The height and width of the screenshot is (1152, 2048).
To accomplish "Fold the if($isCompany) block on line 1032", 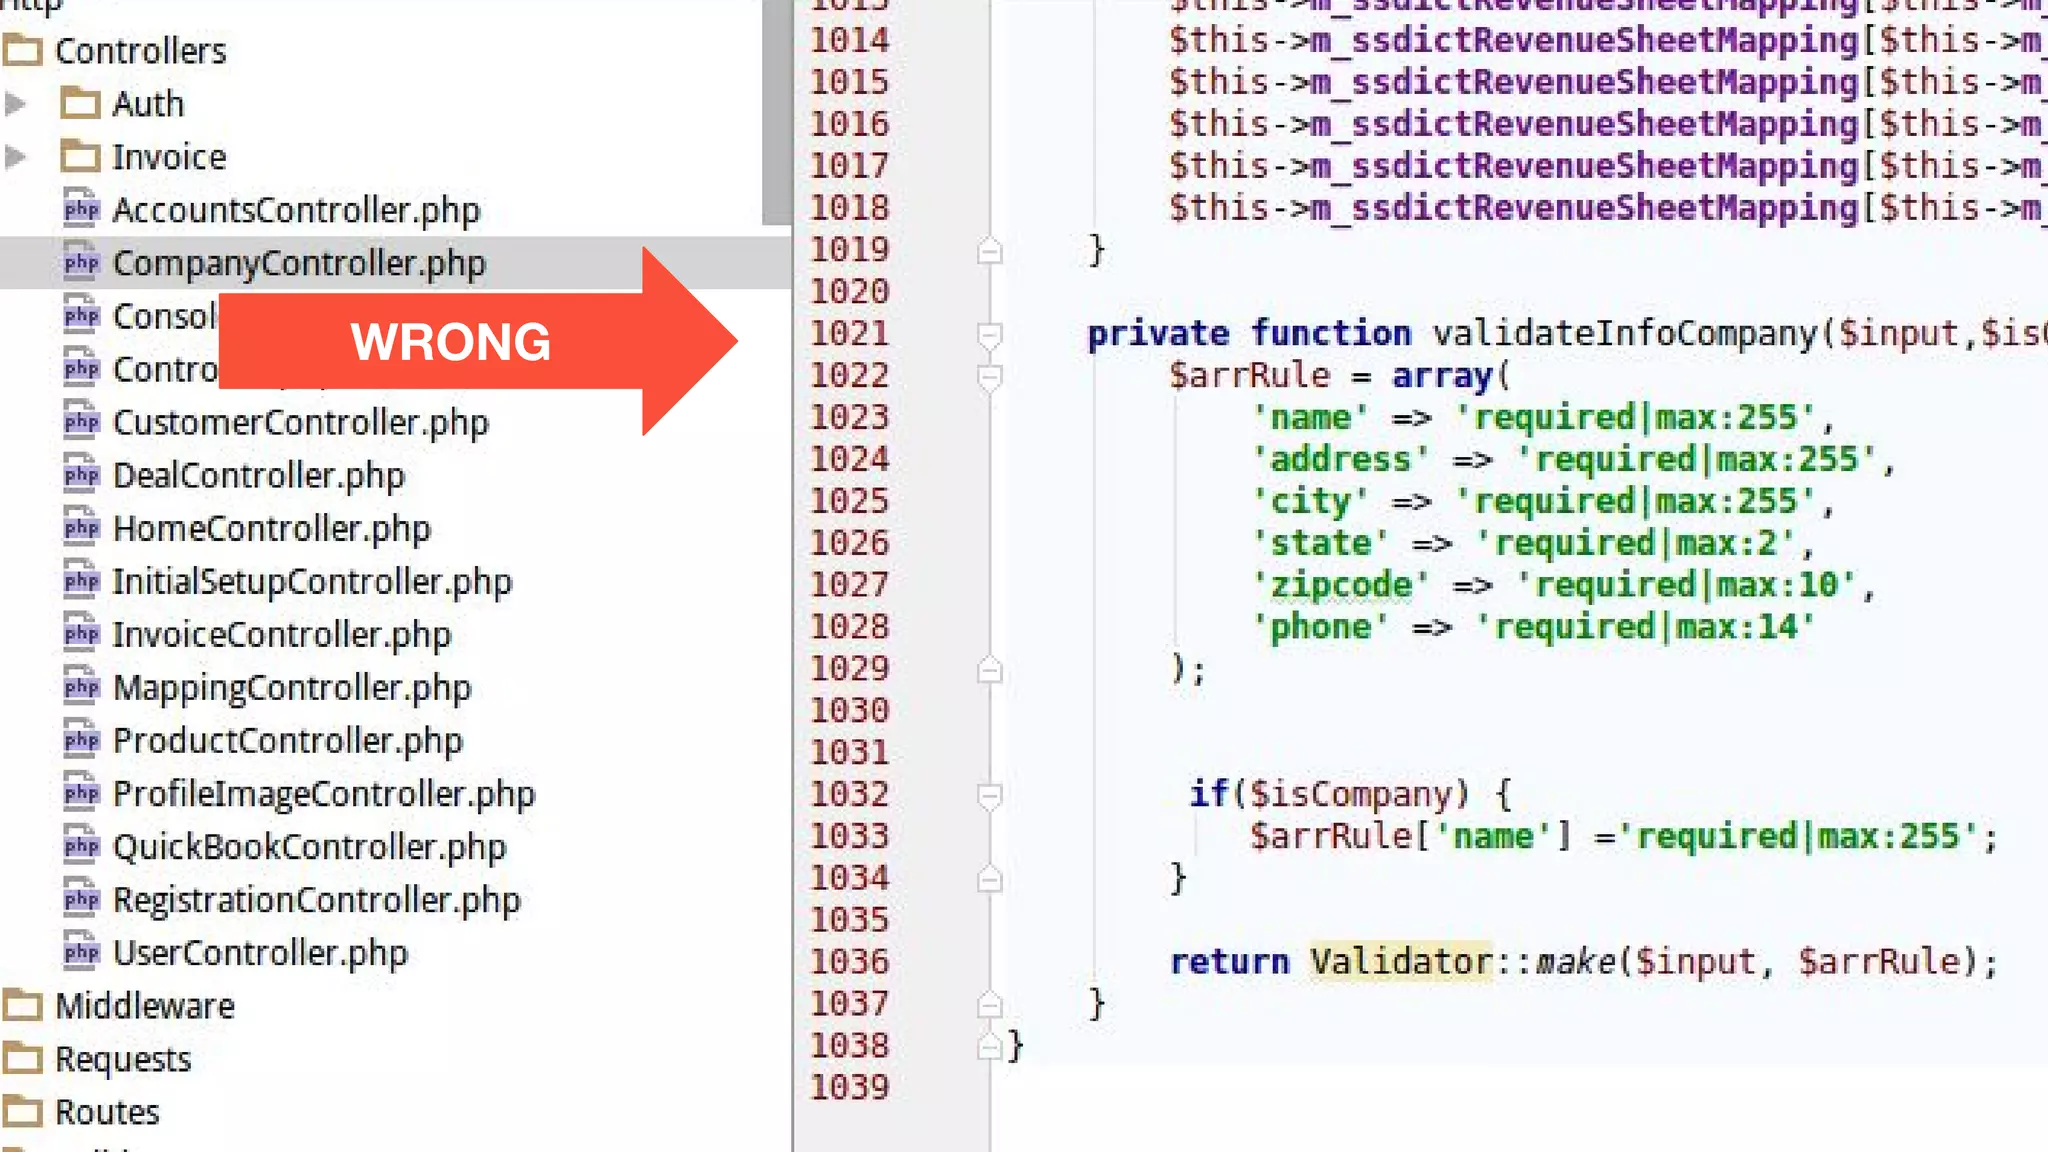I will (x=989, y=795).
